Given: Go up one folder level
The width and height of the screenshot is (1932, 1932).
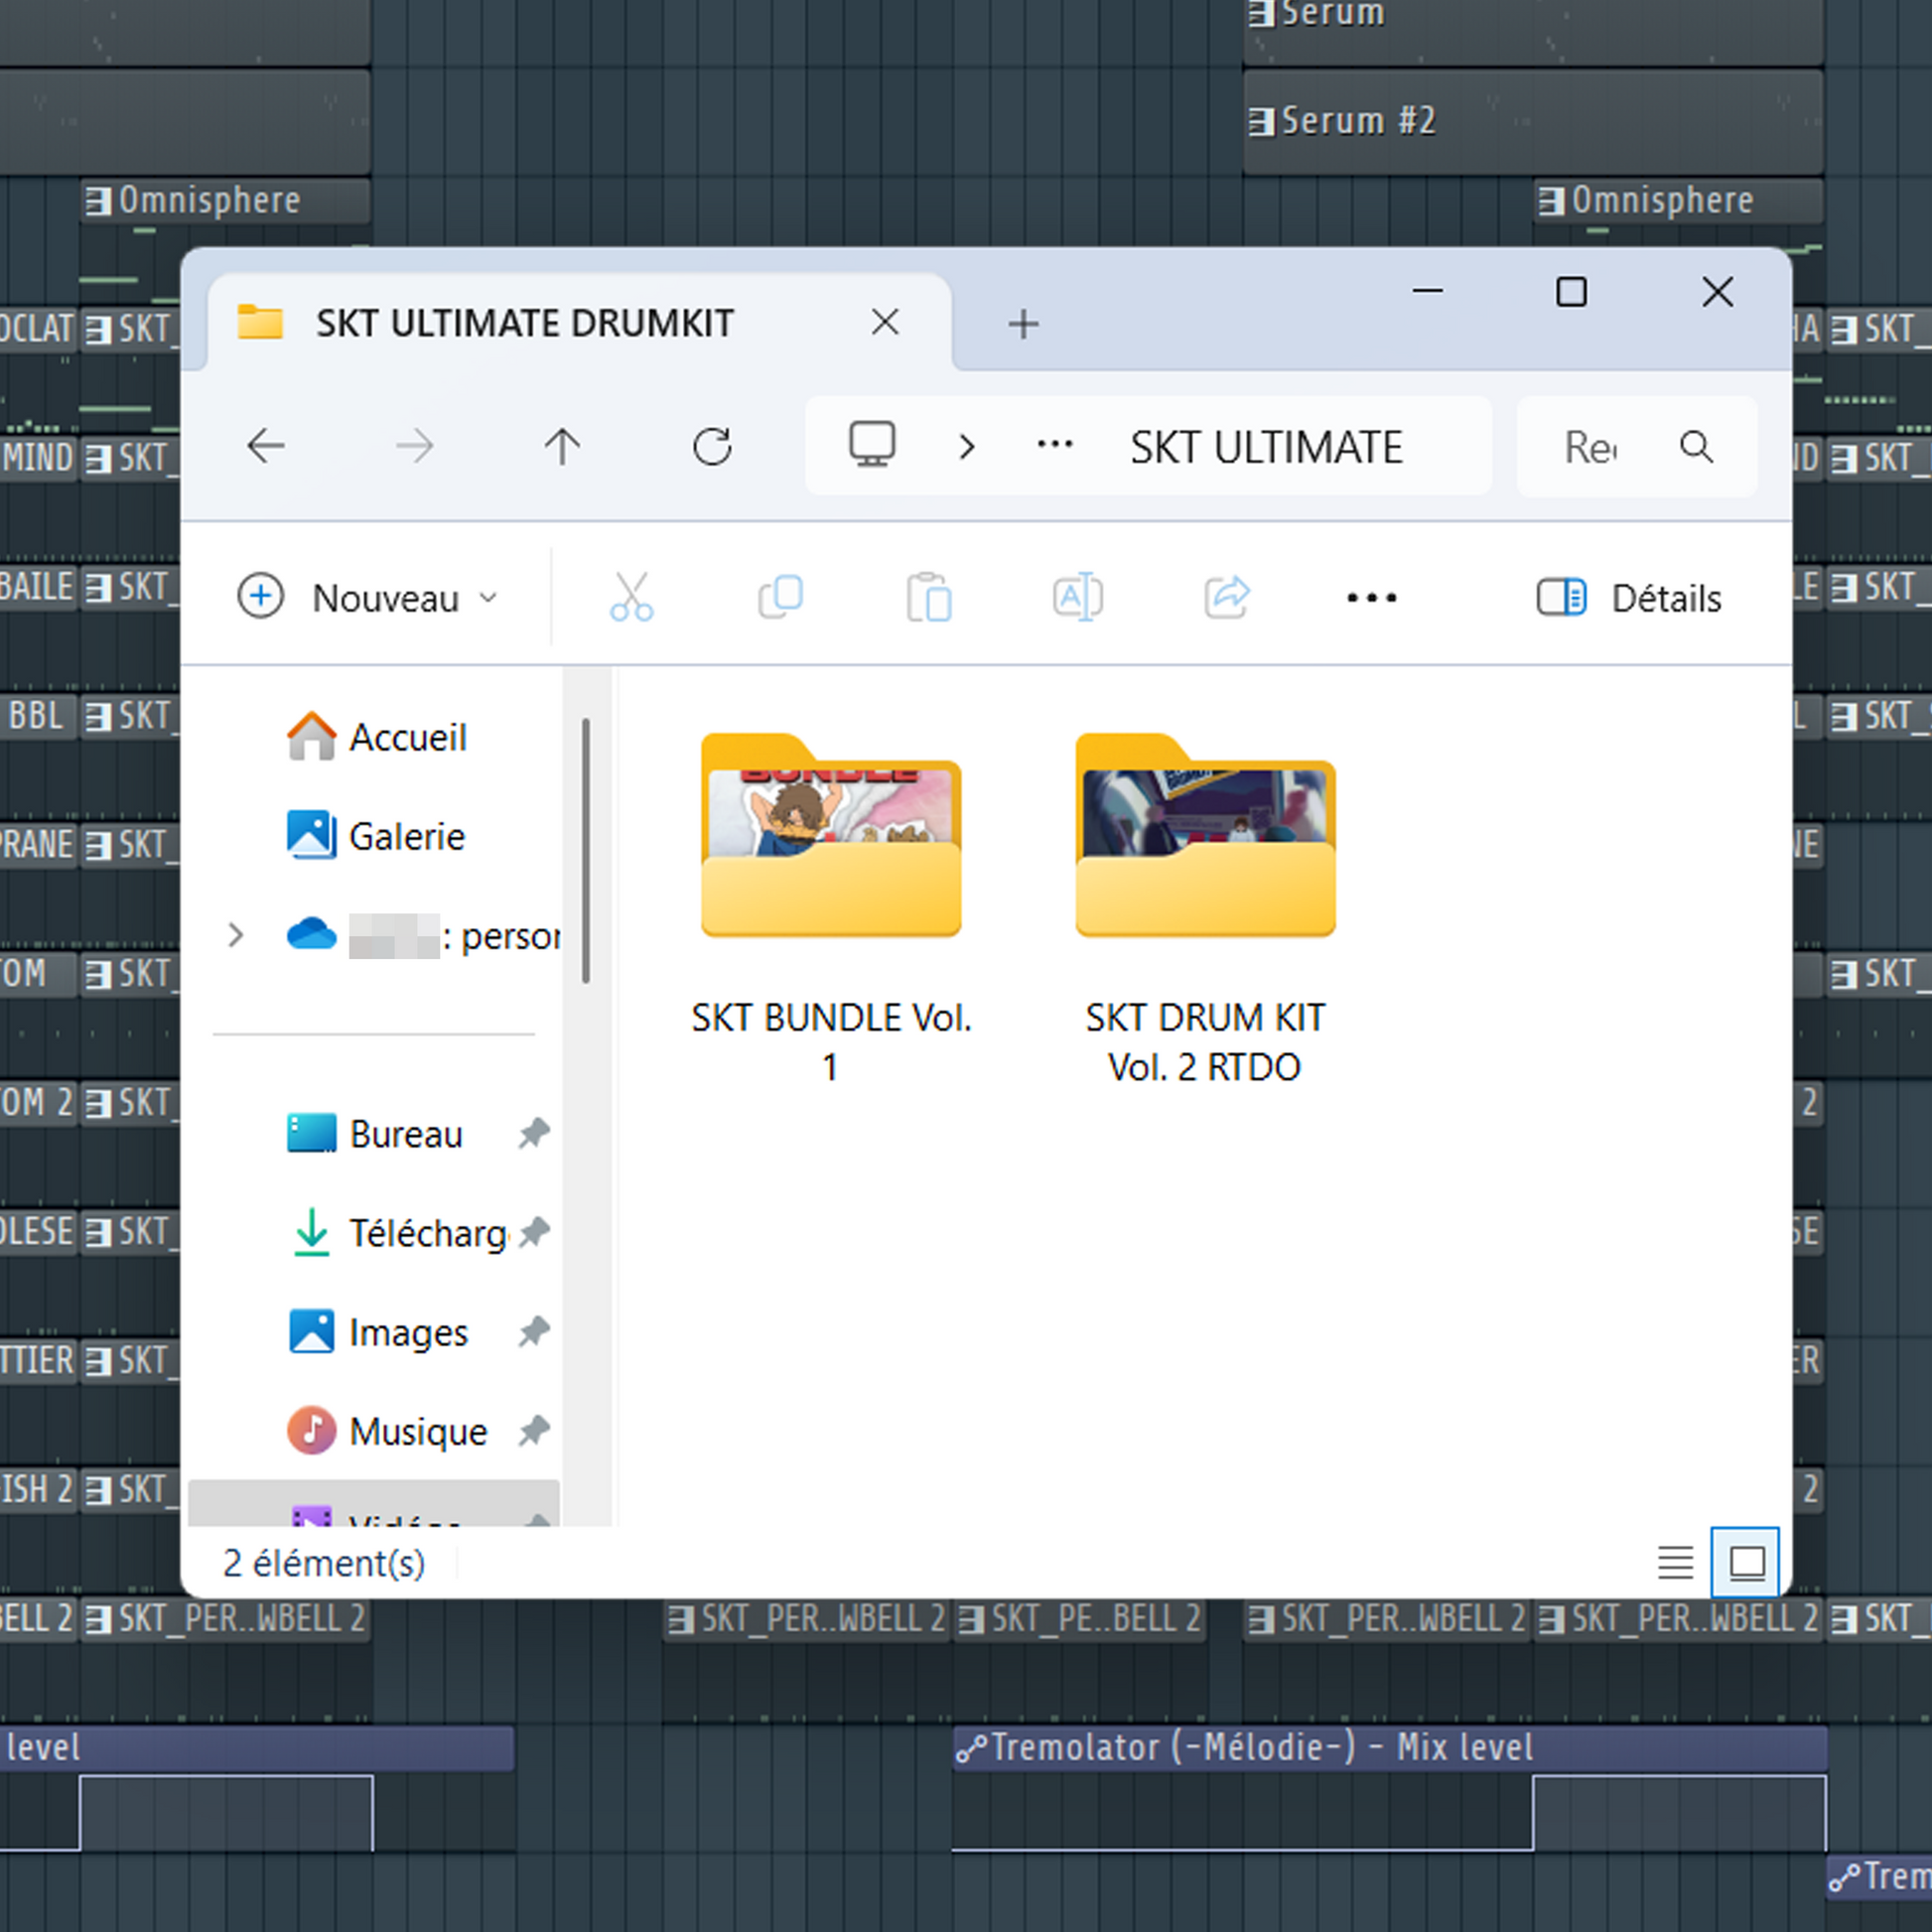Looking at the screenshot, I should pyautogui.click(x=562, y=446).
